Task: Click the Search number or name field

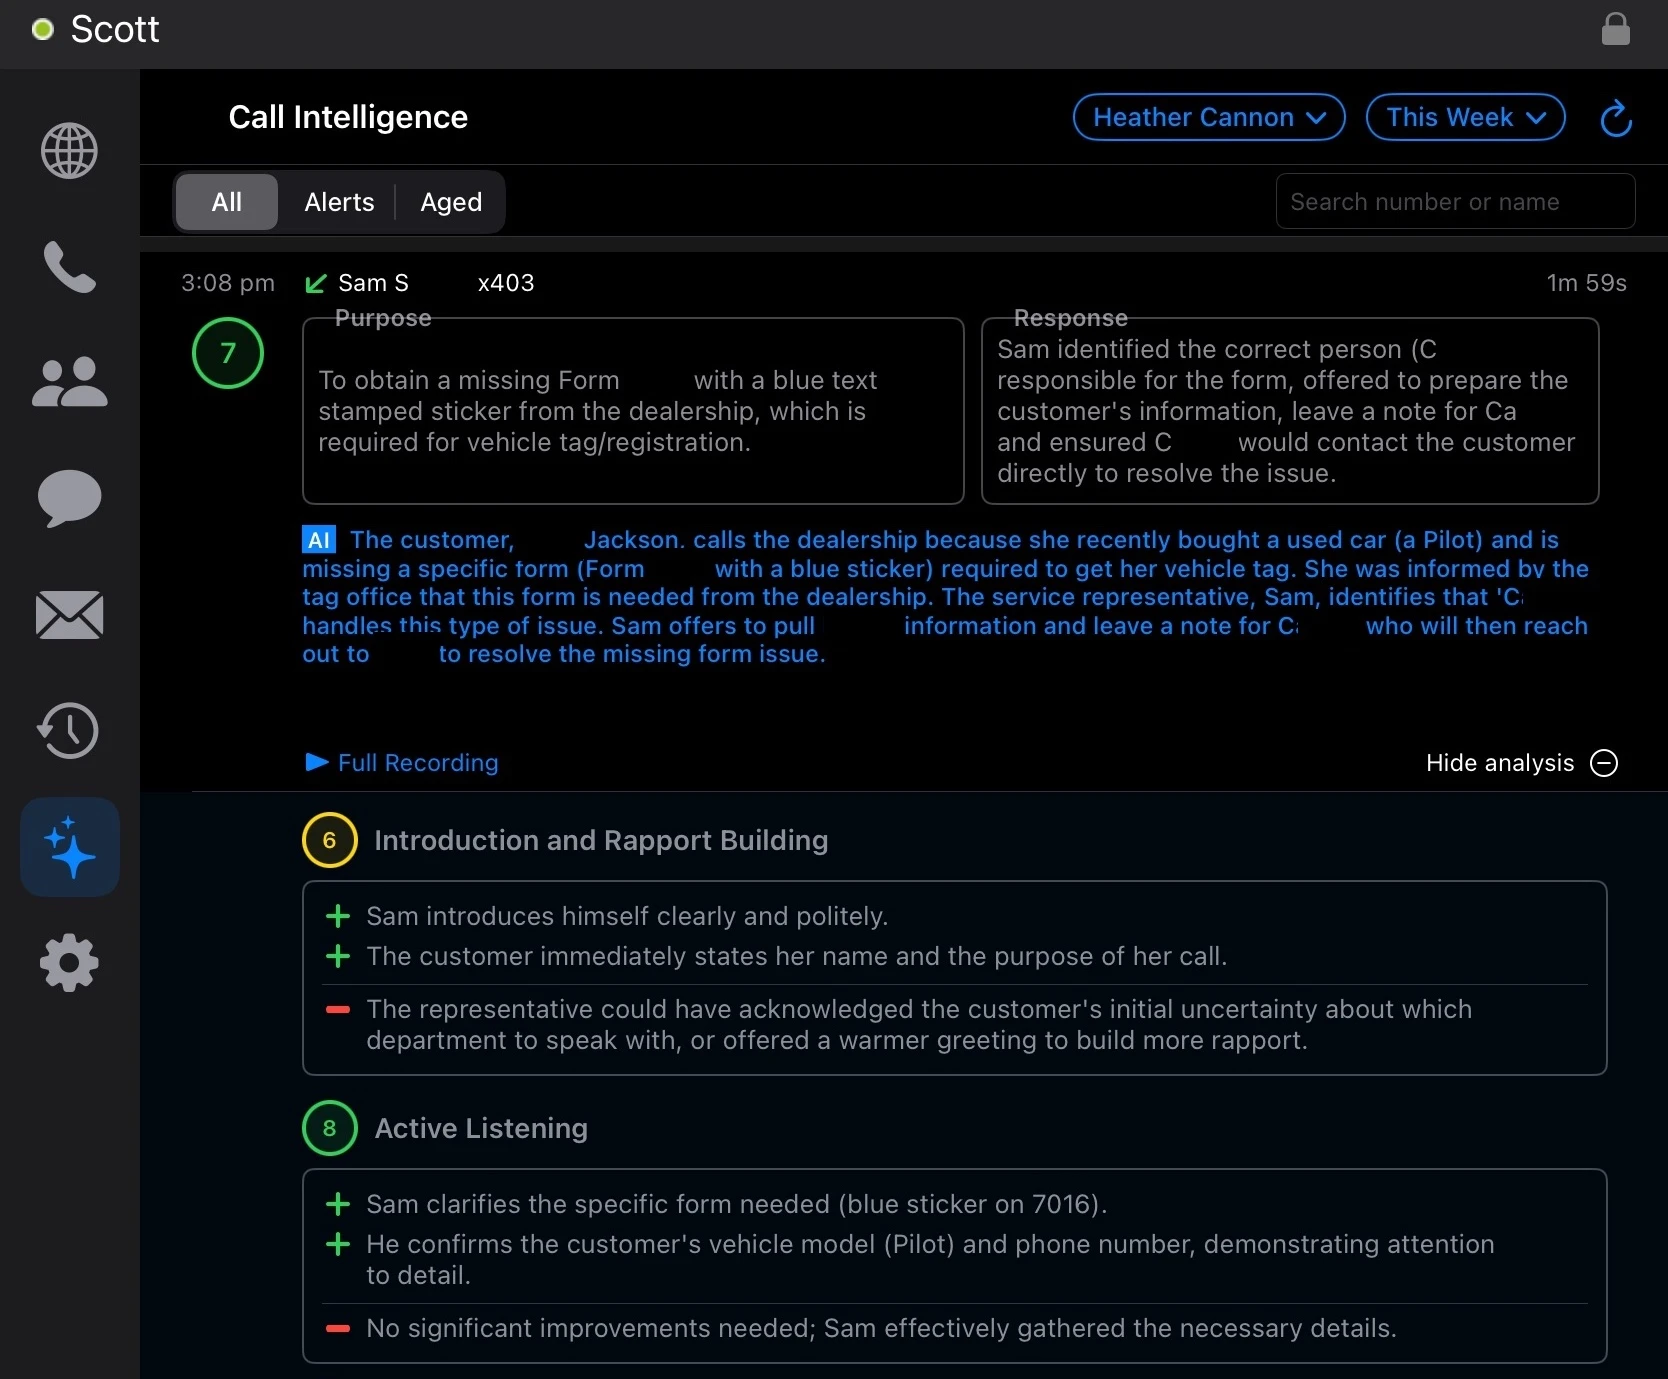Action: [1455, 201]
